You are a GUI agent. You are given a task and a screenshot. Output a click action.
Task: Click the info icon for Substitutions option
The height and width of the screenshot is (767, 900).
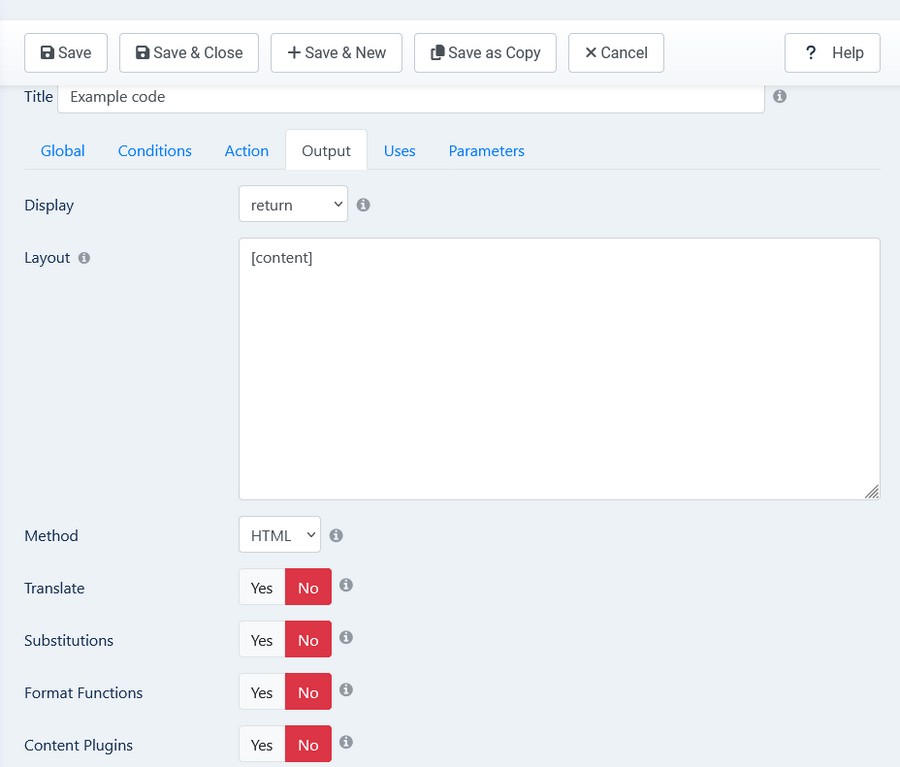click(346, 637)
